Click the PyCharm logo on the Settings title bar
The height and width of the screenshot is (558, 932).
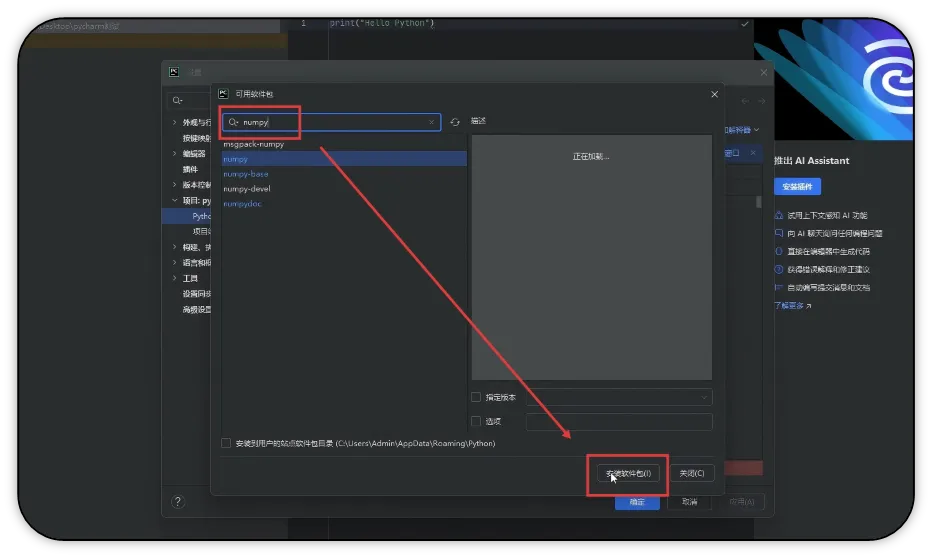click(x=174, y=72)
